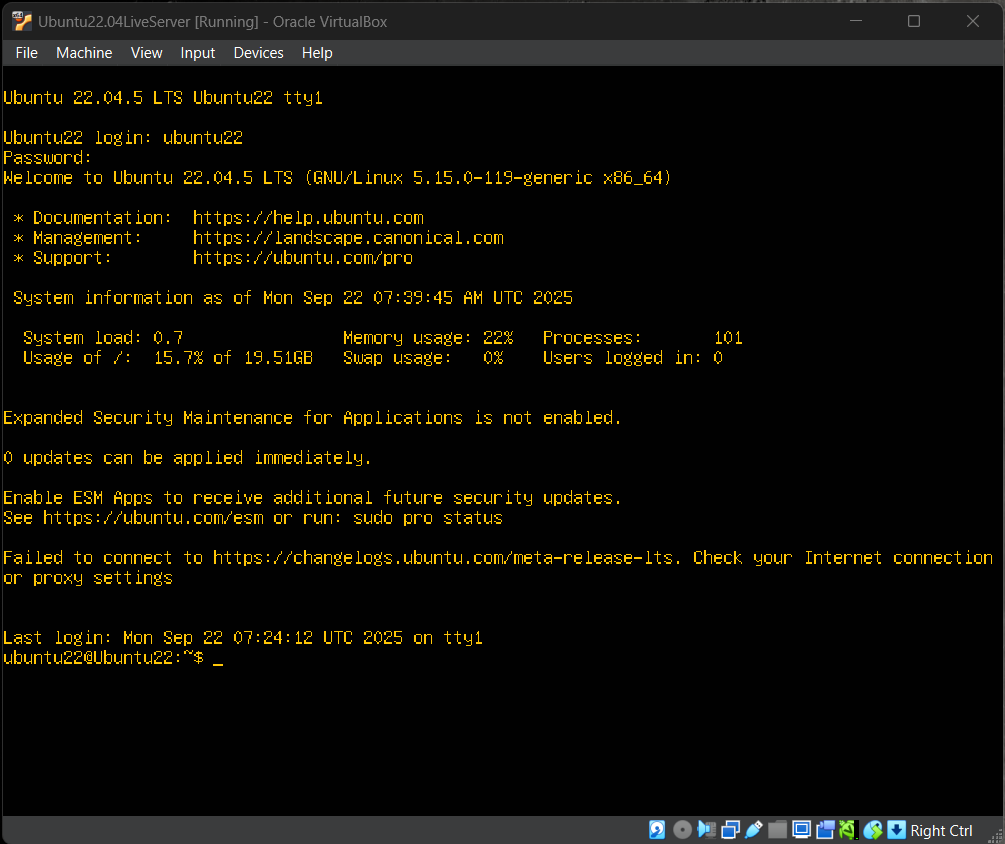Click the audio status indicator
This screenshot has height=844, width=1005.
706,829
